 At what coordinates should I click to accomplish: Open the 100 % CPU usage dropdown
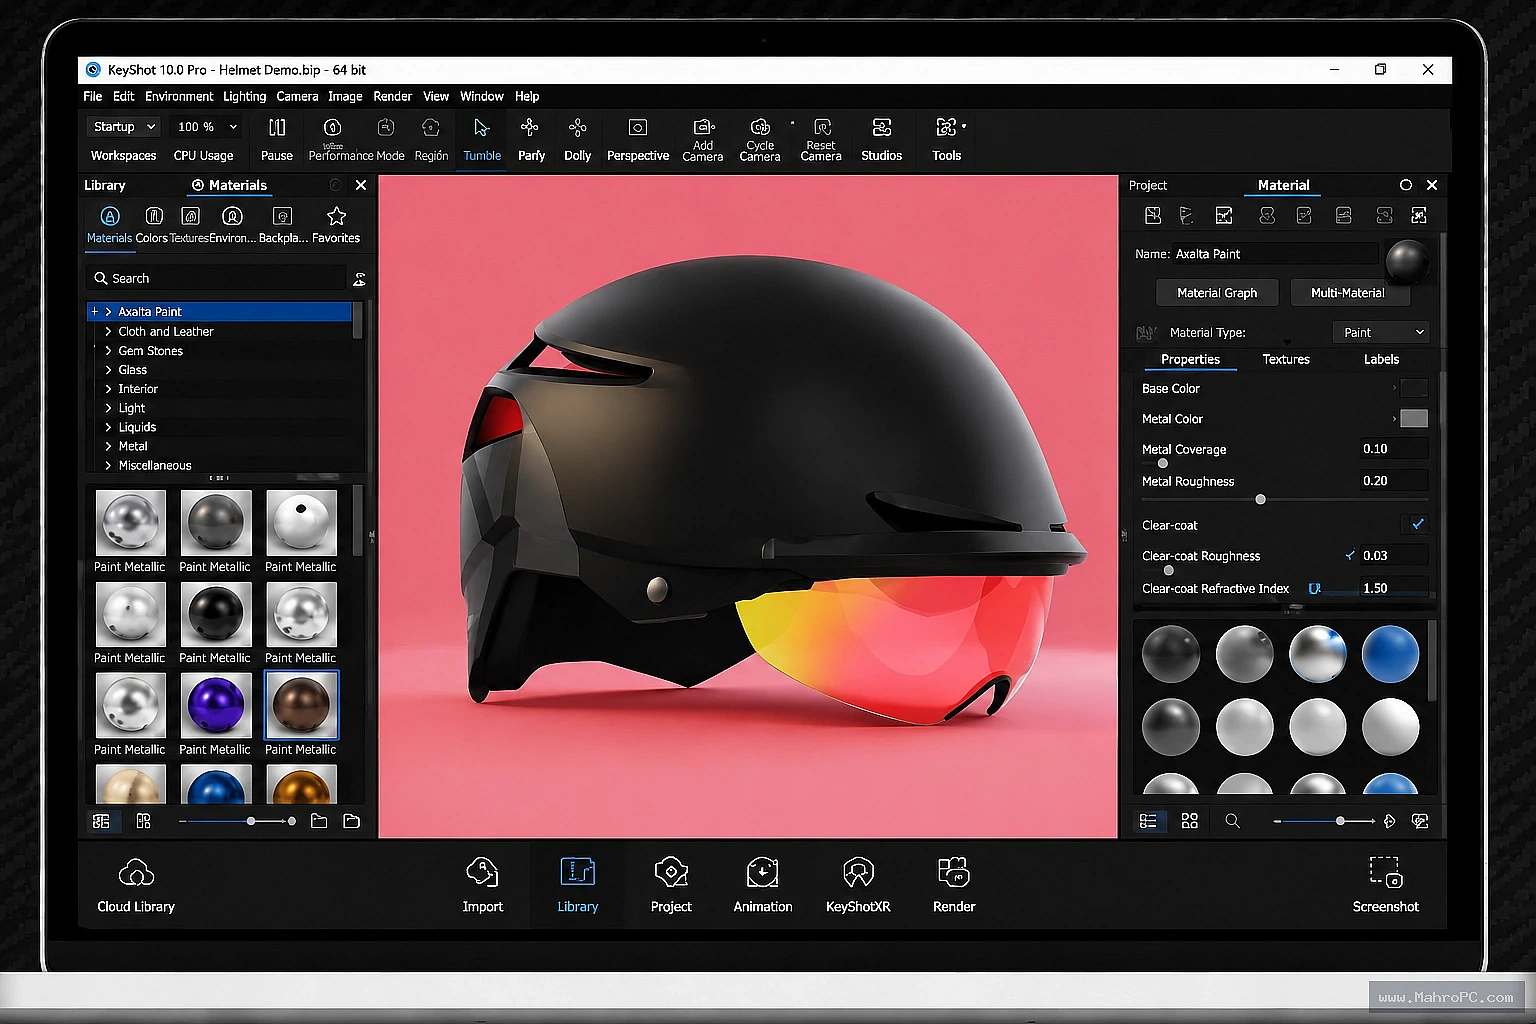coord(207,127)
